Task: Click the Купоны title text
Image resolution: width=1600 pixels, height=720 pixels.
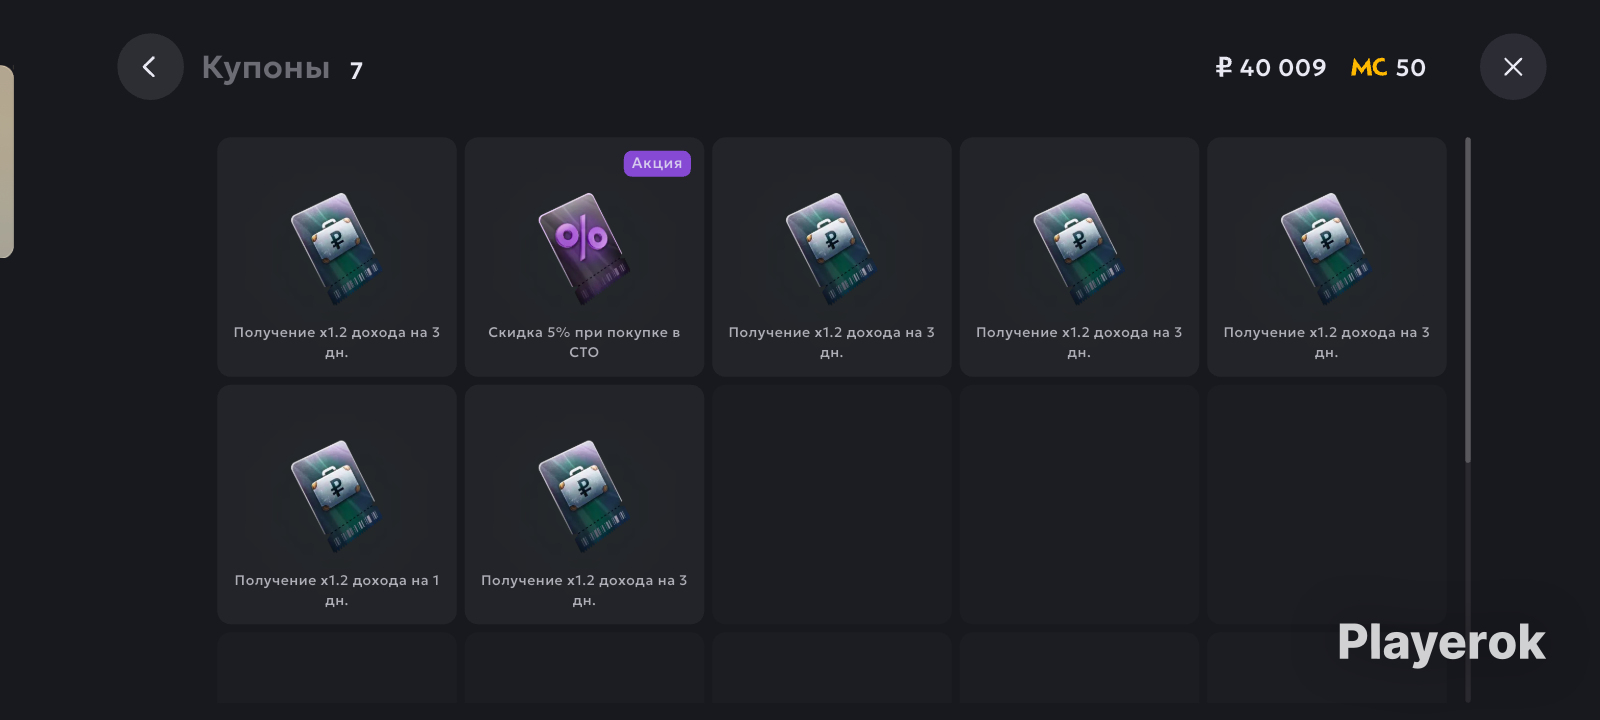Action: (266, 67)
